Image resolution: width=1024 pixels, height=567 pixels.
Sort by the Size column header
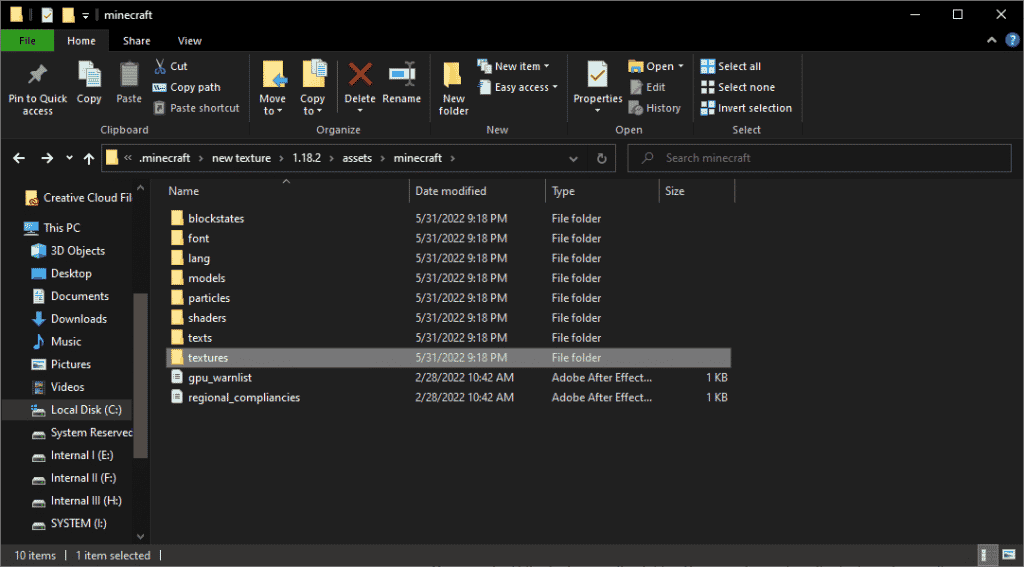click(697, 191)
